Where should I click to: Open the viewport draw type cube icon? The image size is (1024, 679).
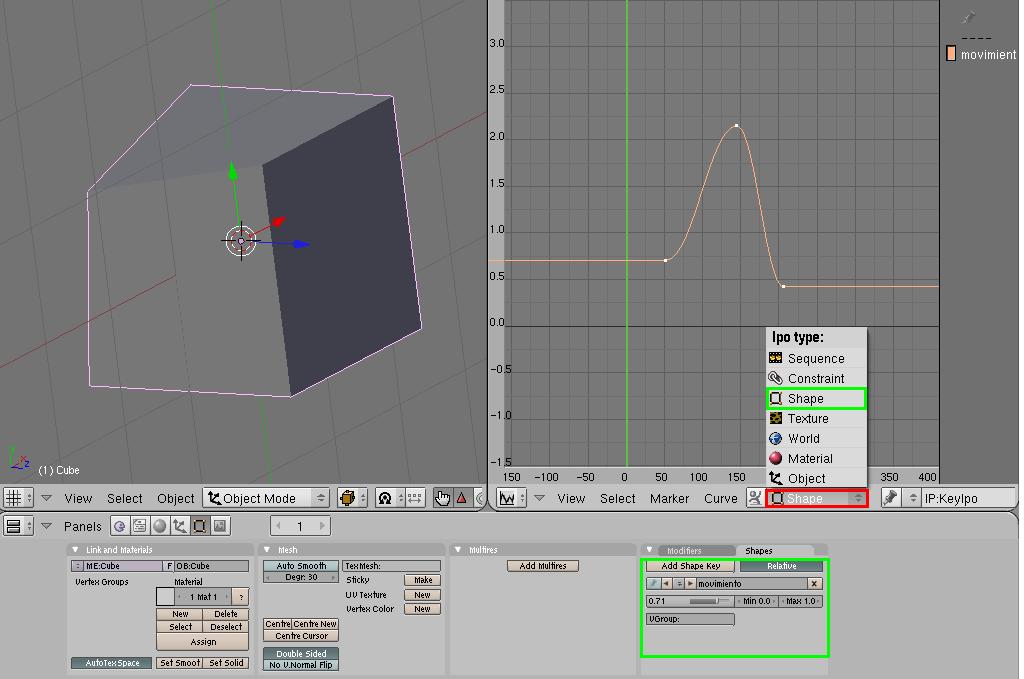[353, 498]
